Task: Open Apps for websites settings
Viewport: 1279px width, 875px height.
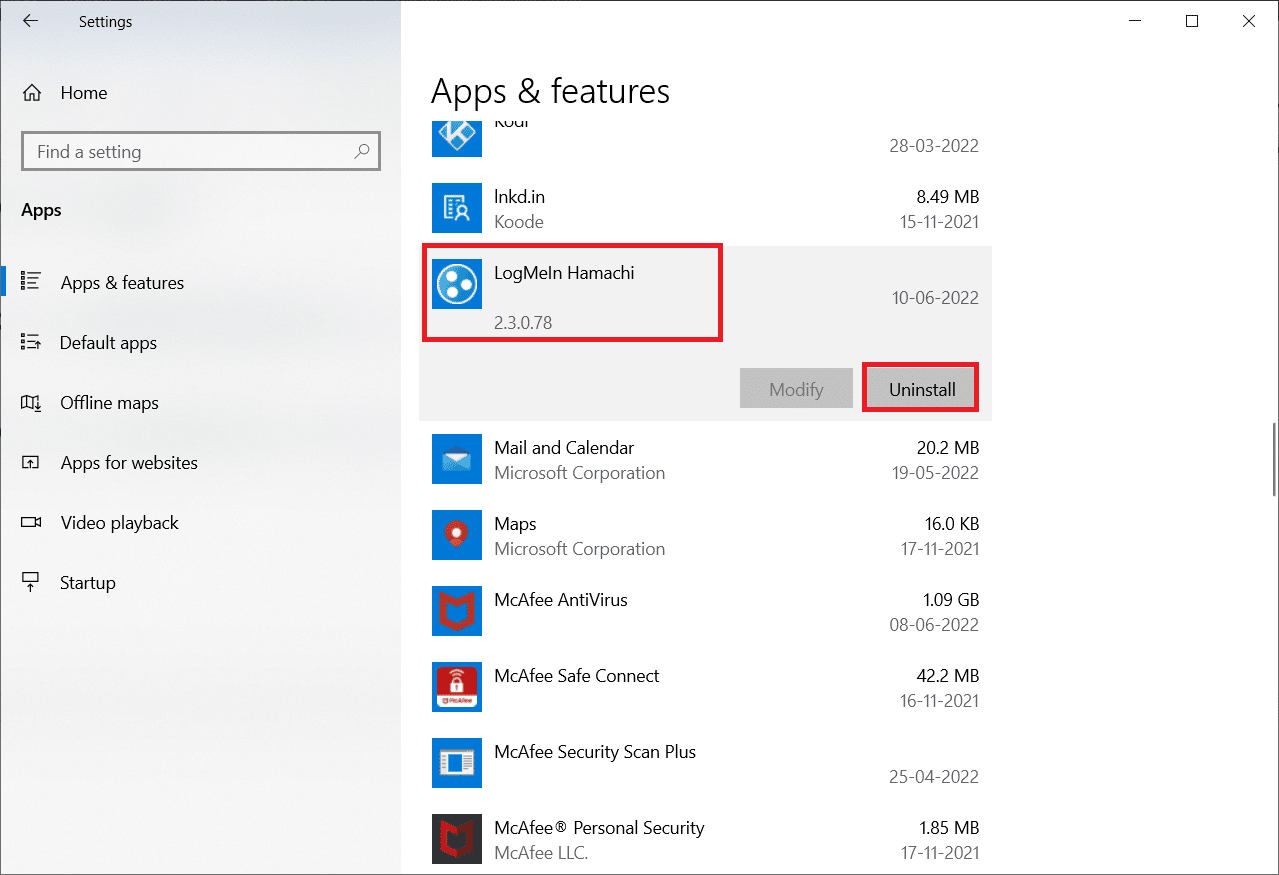Action: 129,463
